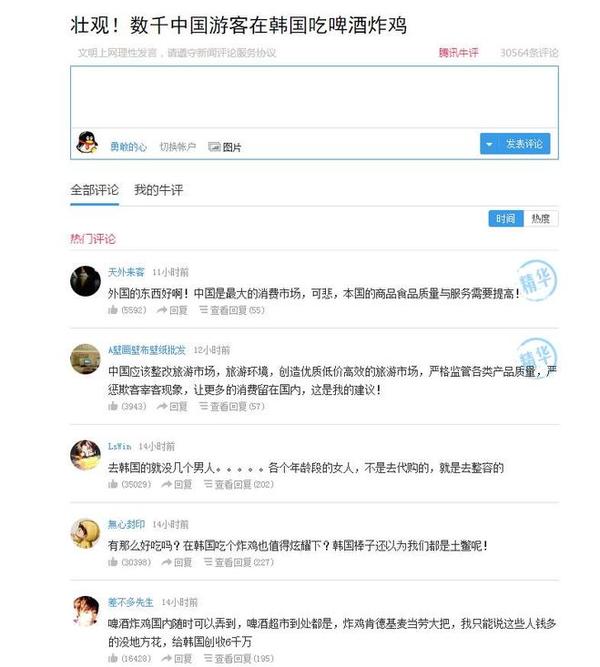Viewport: 600px width, 667px height.
Task: Open the arrow dropdown beside 发表评论
Action: click(x=489, y=144)
